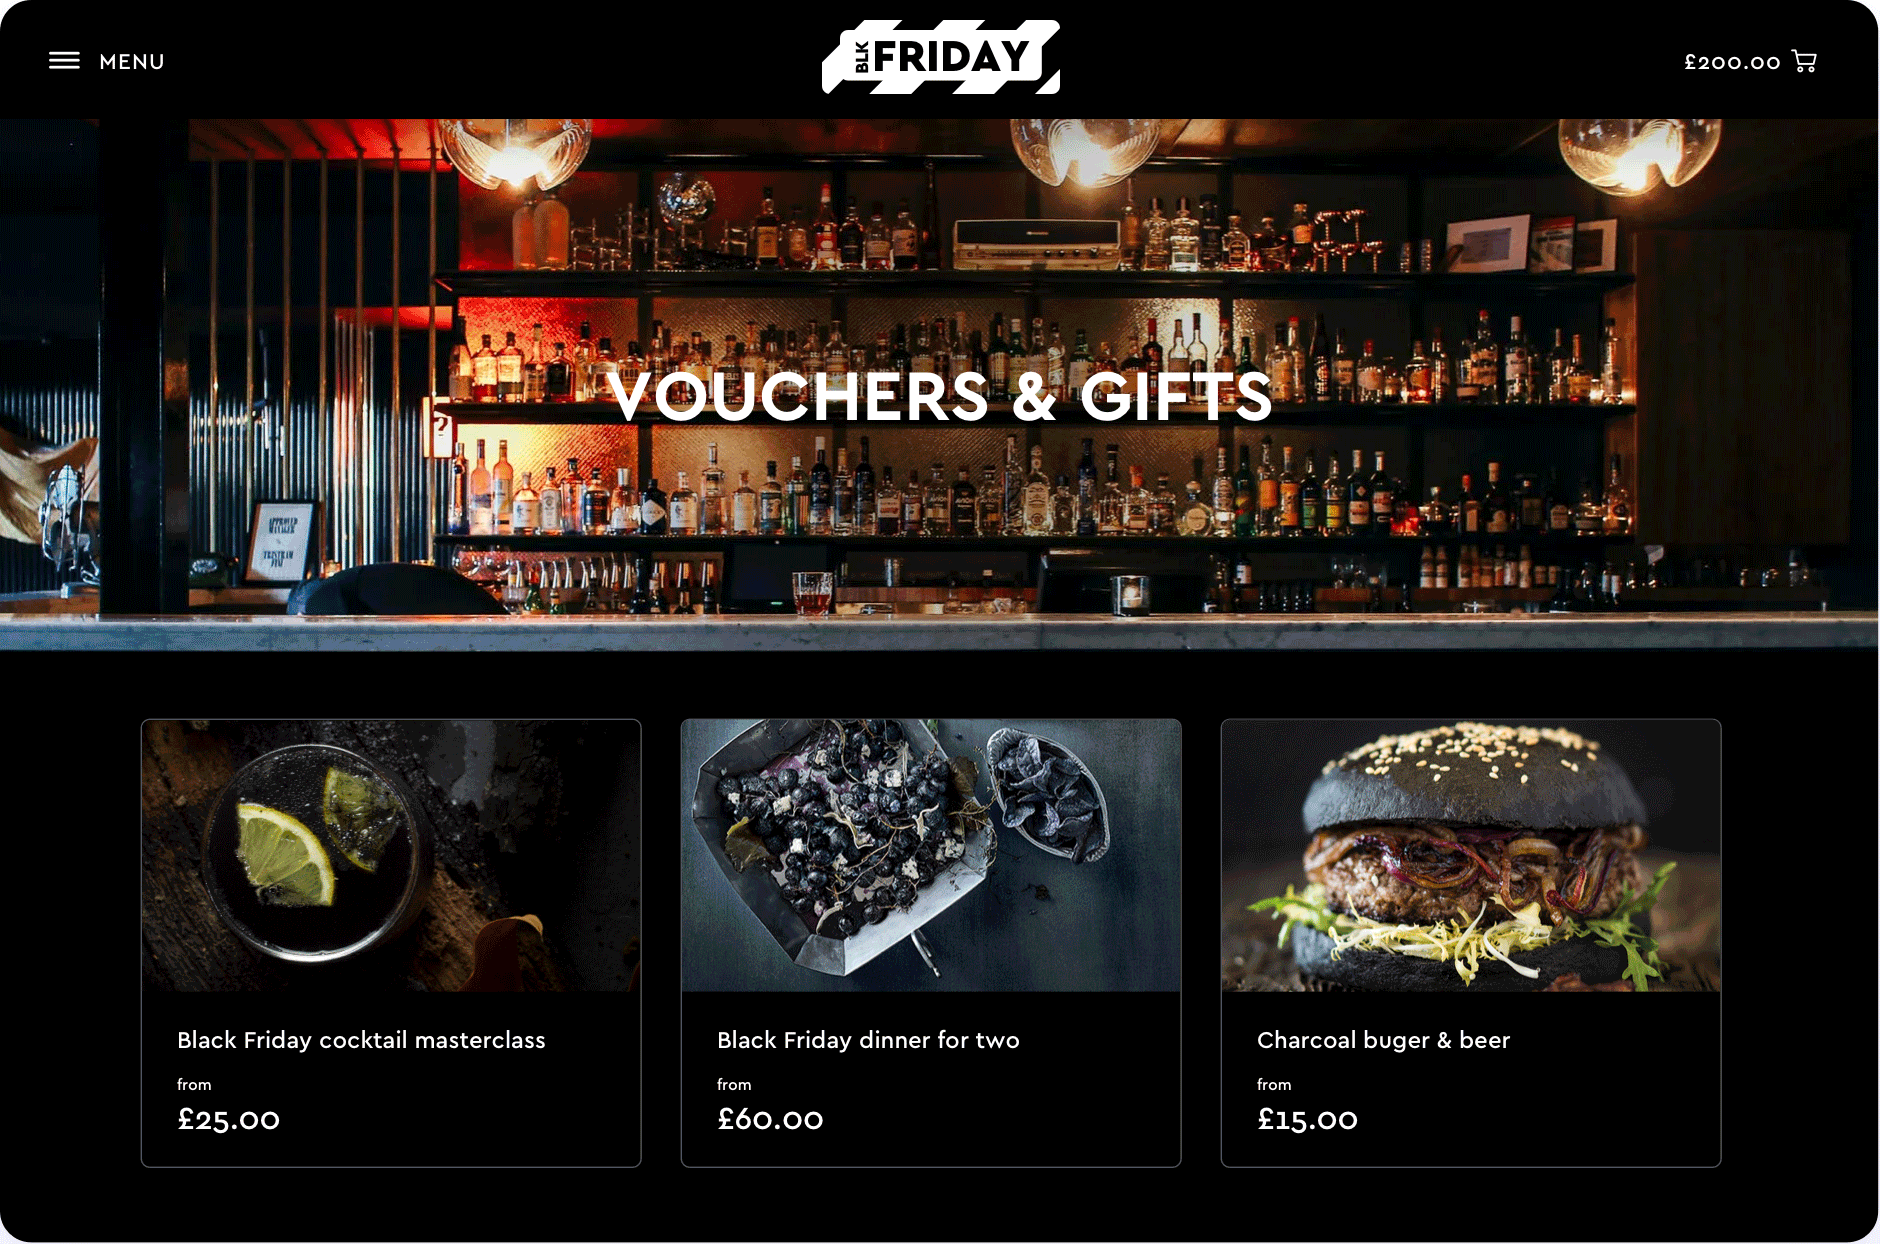The width and height of the screenshot is (1880, 1244).
Task: Click 'from' text on dinner for two card
Action: [x=734, y=1084]
